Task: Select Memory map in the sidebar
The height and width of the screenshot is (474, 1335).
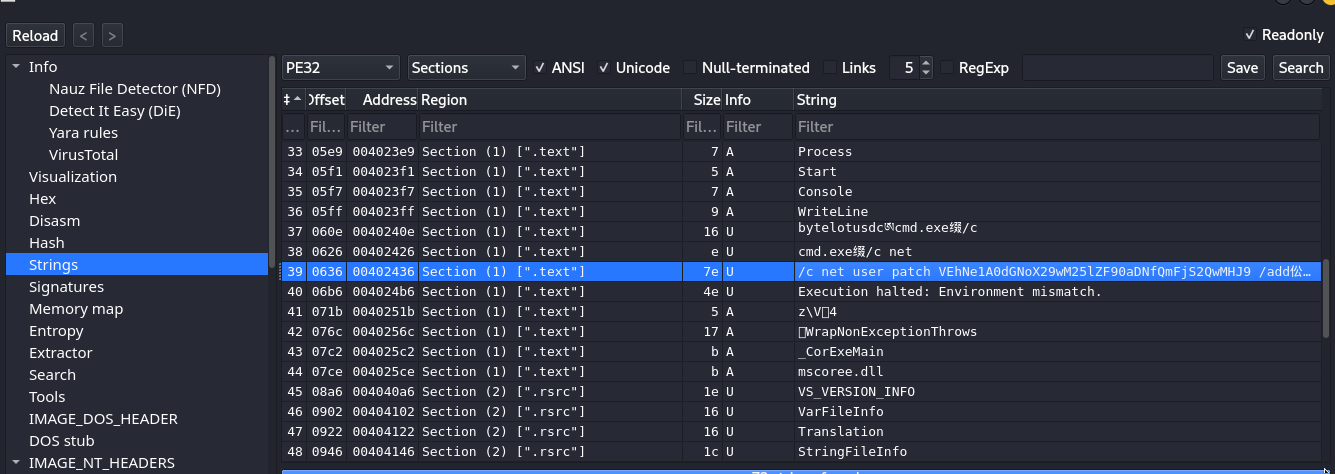Action: click(76, 309)
